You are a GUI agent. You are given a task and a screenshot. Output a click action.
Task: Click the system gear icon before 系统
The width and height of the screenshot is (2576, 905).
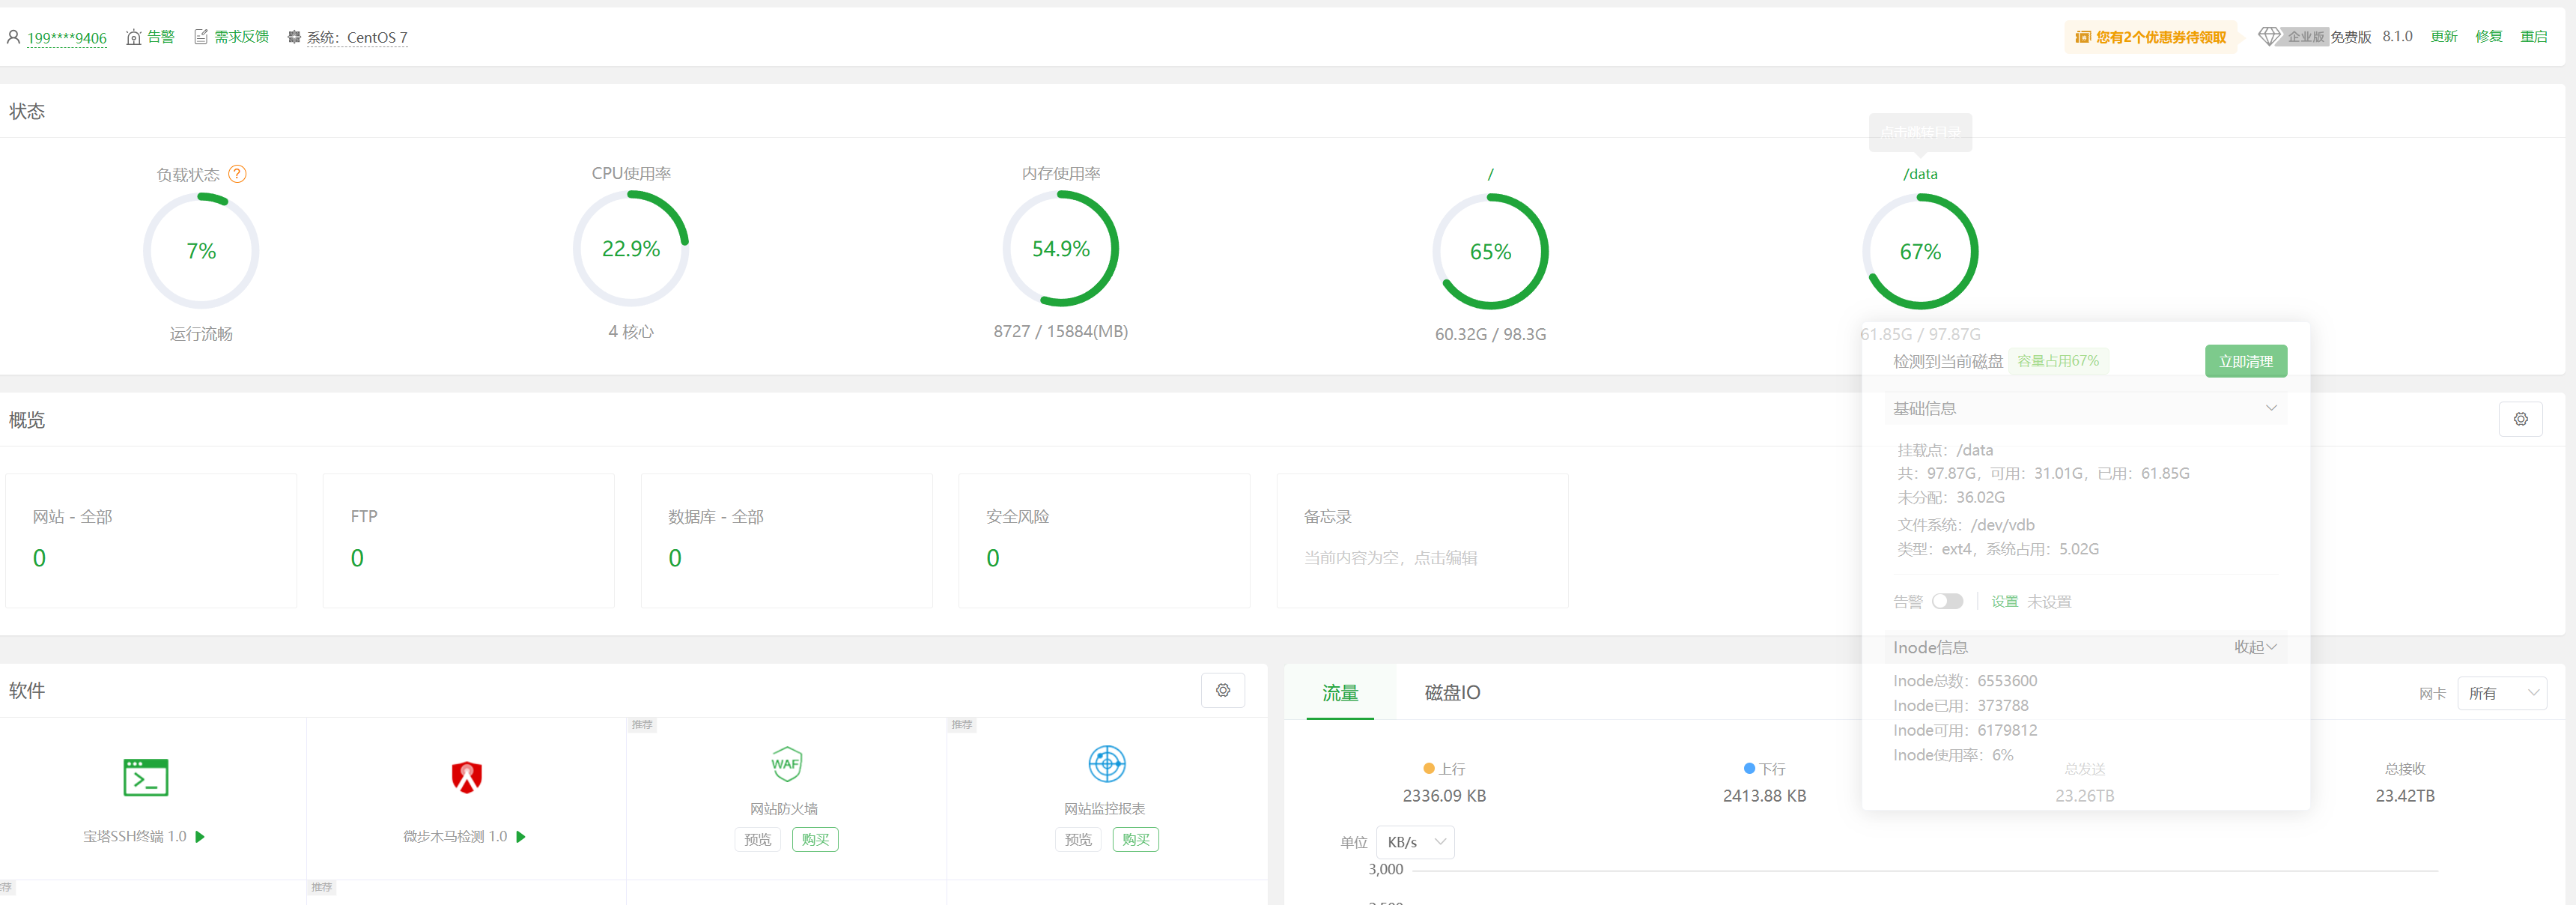tap(294, 37)
